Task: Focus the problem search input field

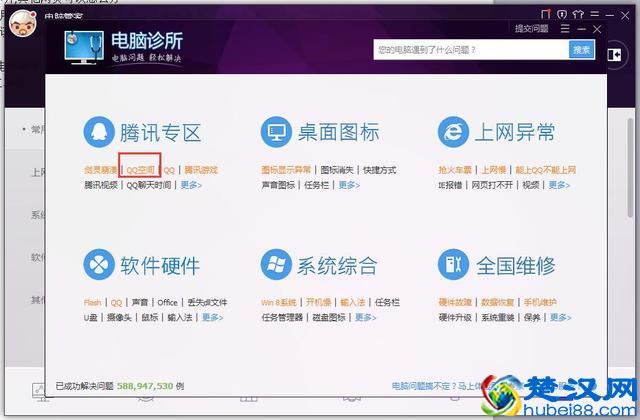Action: [471, 50]
